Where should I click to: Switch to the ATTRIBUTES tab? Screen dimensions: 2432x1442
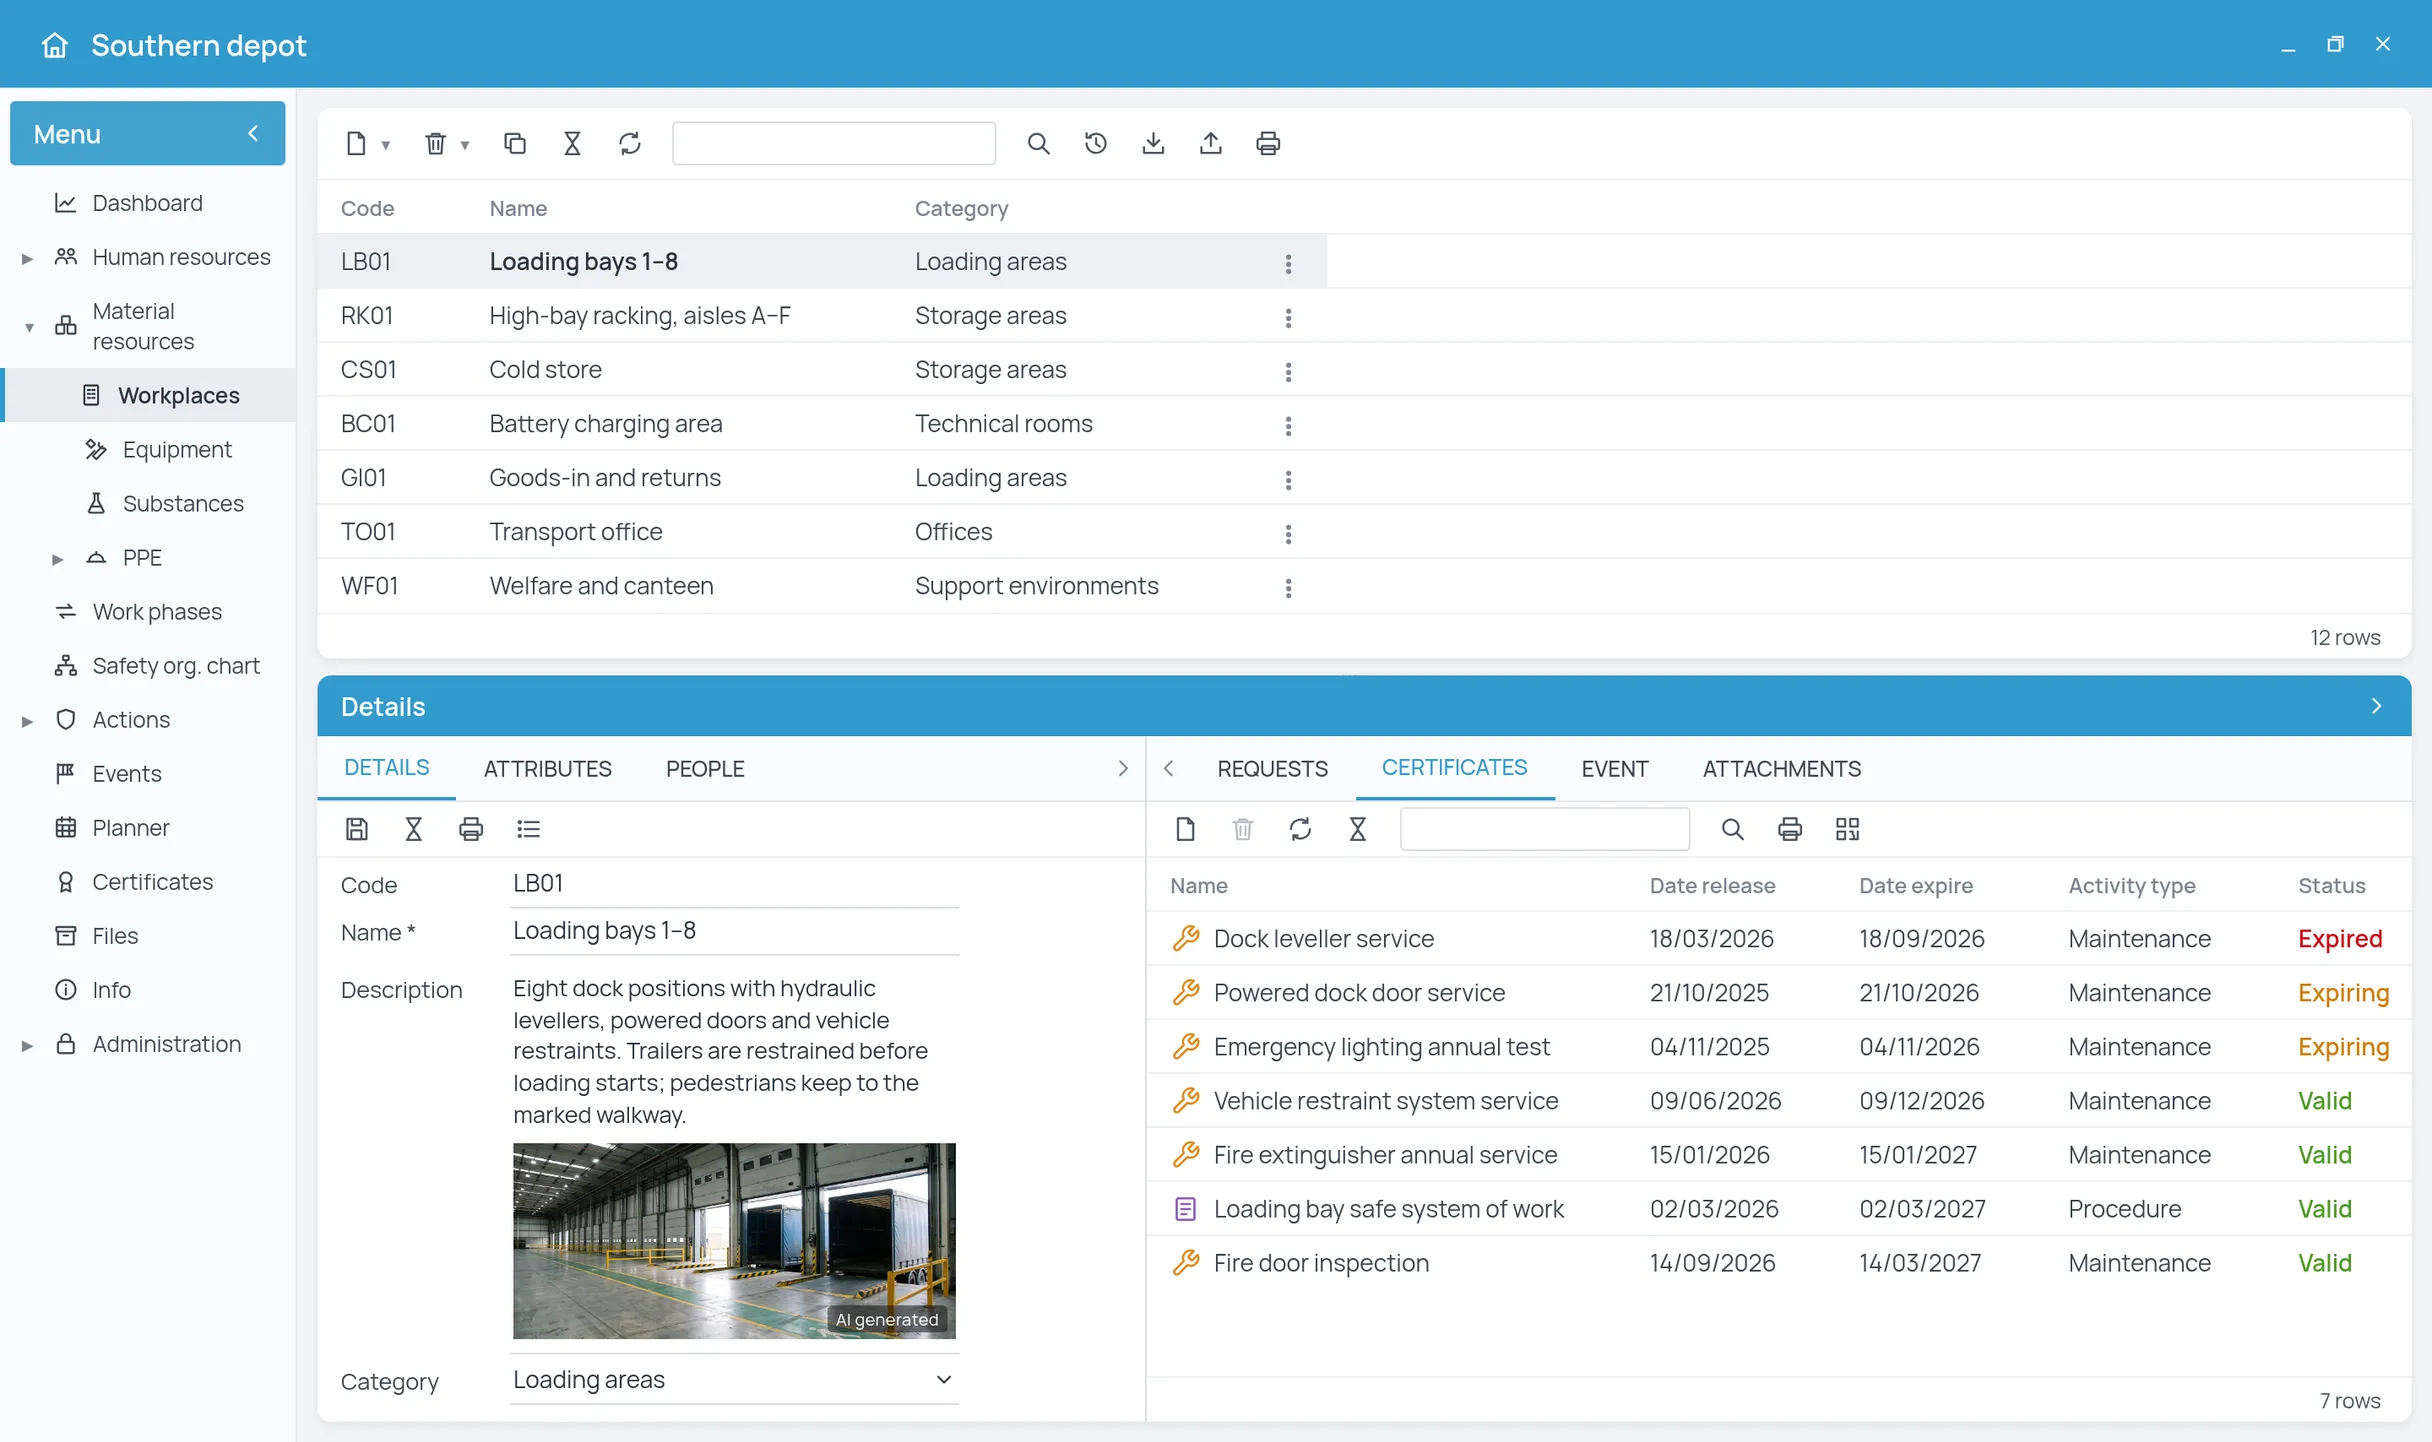click(547, 768)
